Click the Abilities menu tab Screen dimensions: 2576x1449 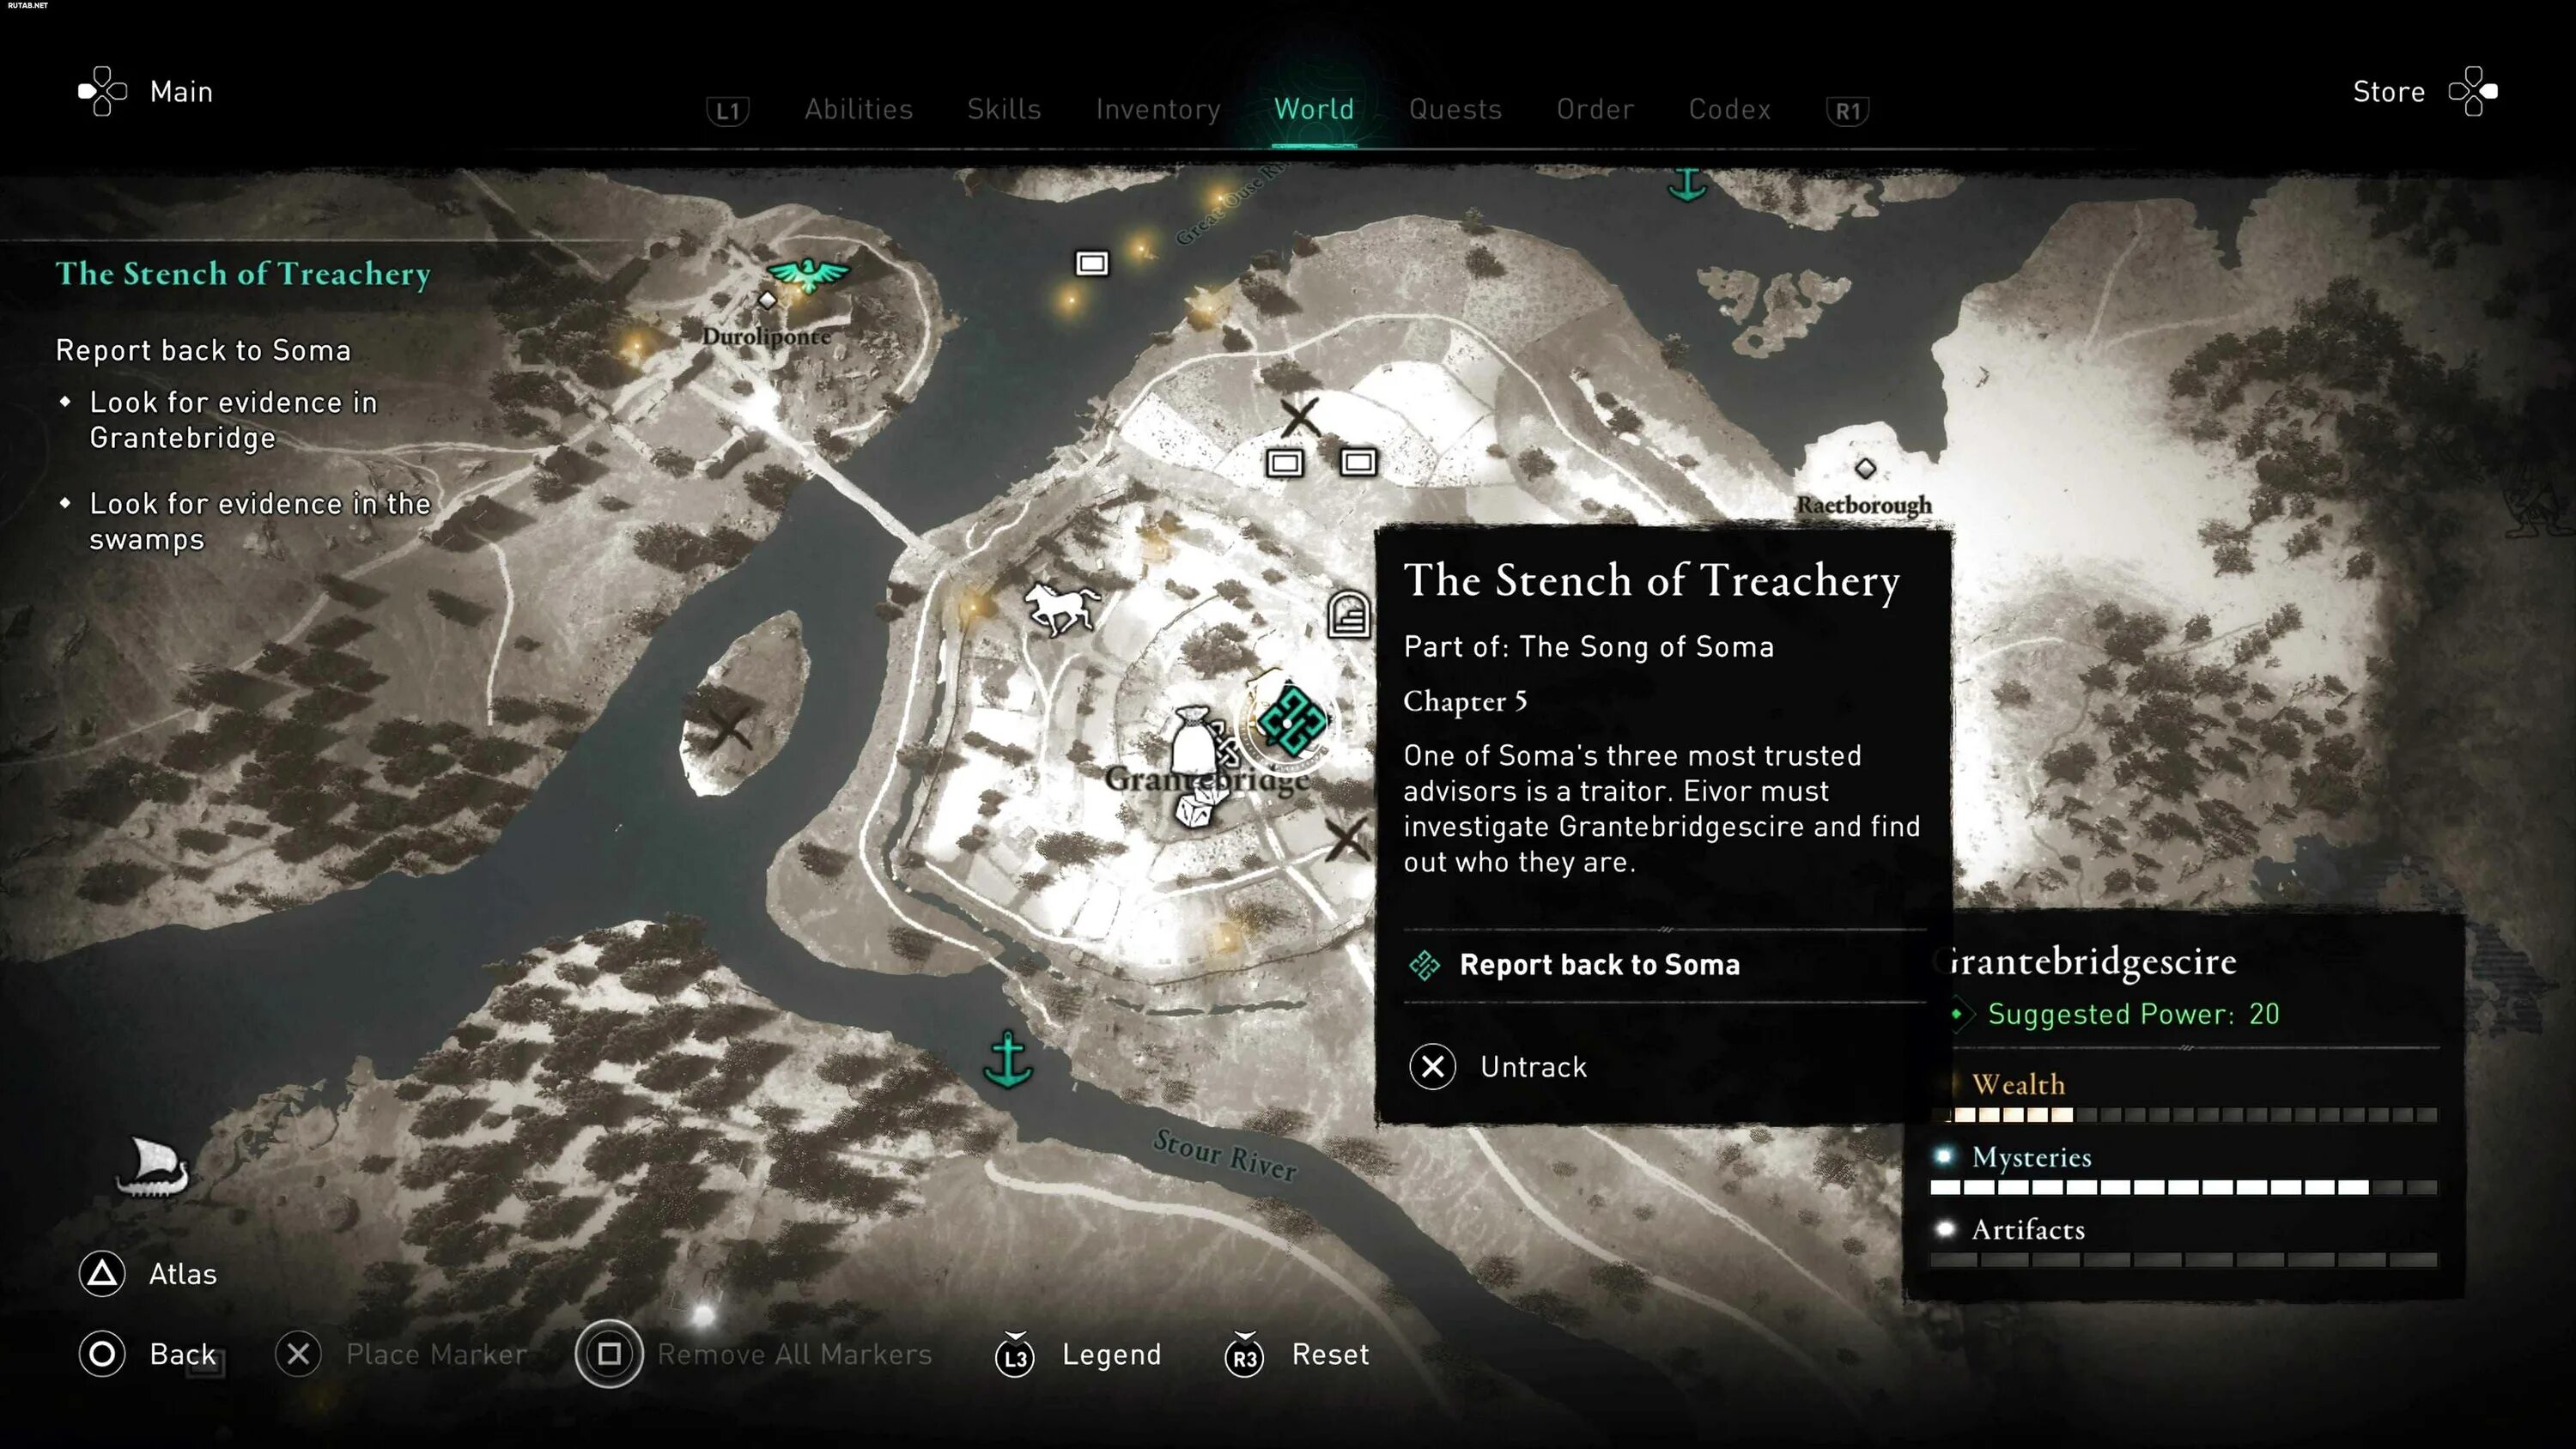[858, 110]
